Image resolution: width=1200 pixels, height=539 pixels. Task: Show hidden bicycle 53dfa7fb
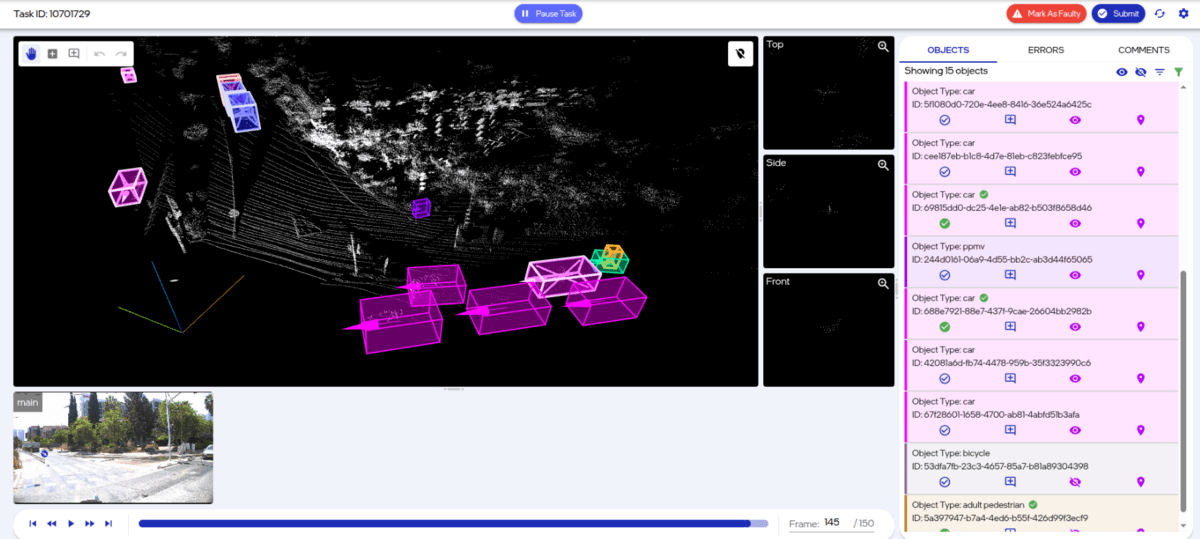(1075, 482)
